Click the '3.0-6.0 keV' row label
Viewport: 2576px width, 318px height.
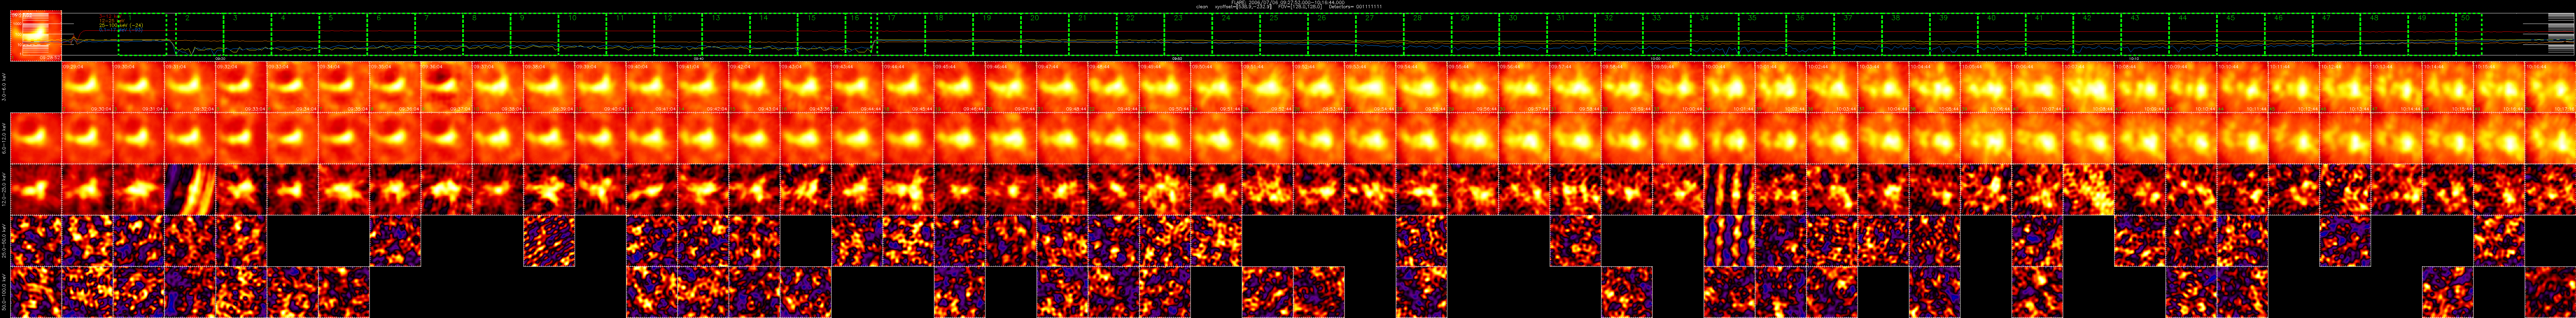pos(4,87)
